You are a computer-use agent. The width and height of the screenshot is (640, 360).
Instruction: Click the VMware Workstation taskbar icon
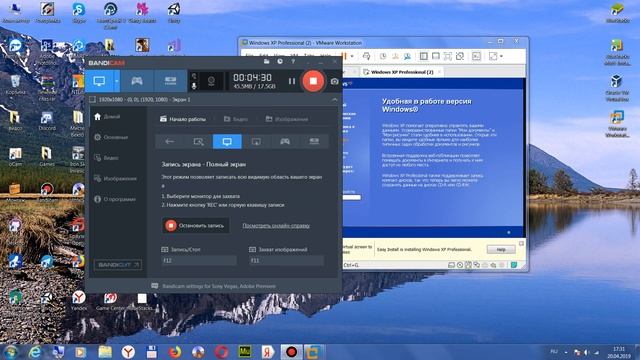[x=313, y=351]
